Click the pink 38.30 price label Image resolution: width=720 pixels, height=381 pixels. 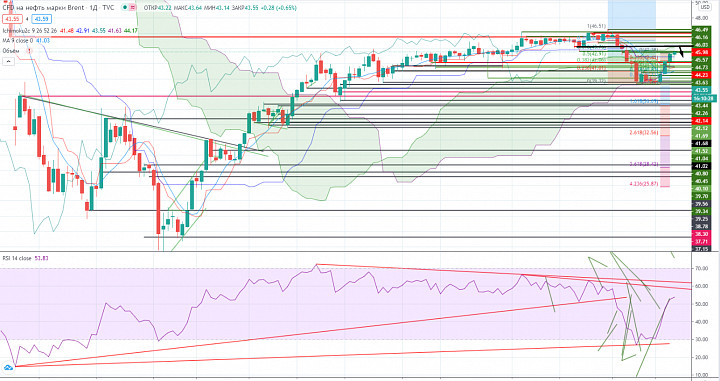click(701, 234)
